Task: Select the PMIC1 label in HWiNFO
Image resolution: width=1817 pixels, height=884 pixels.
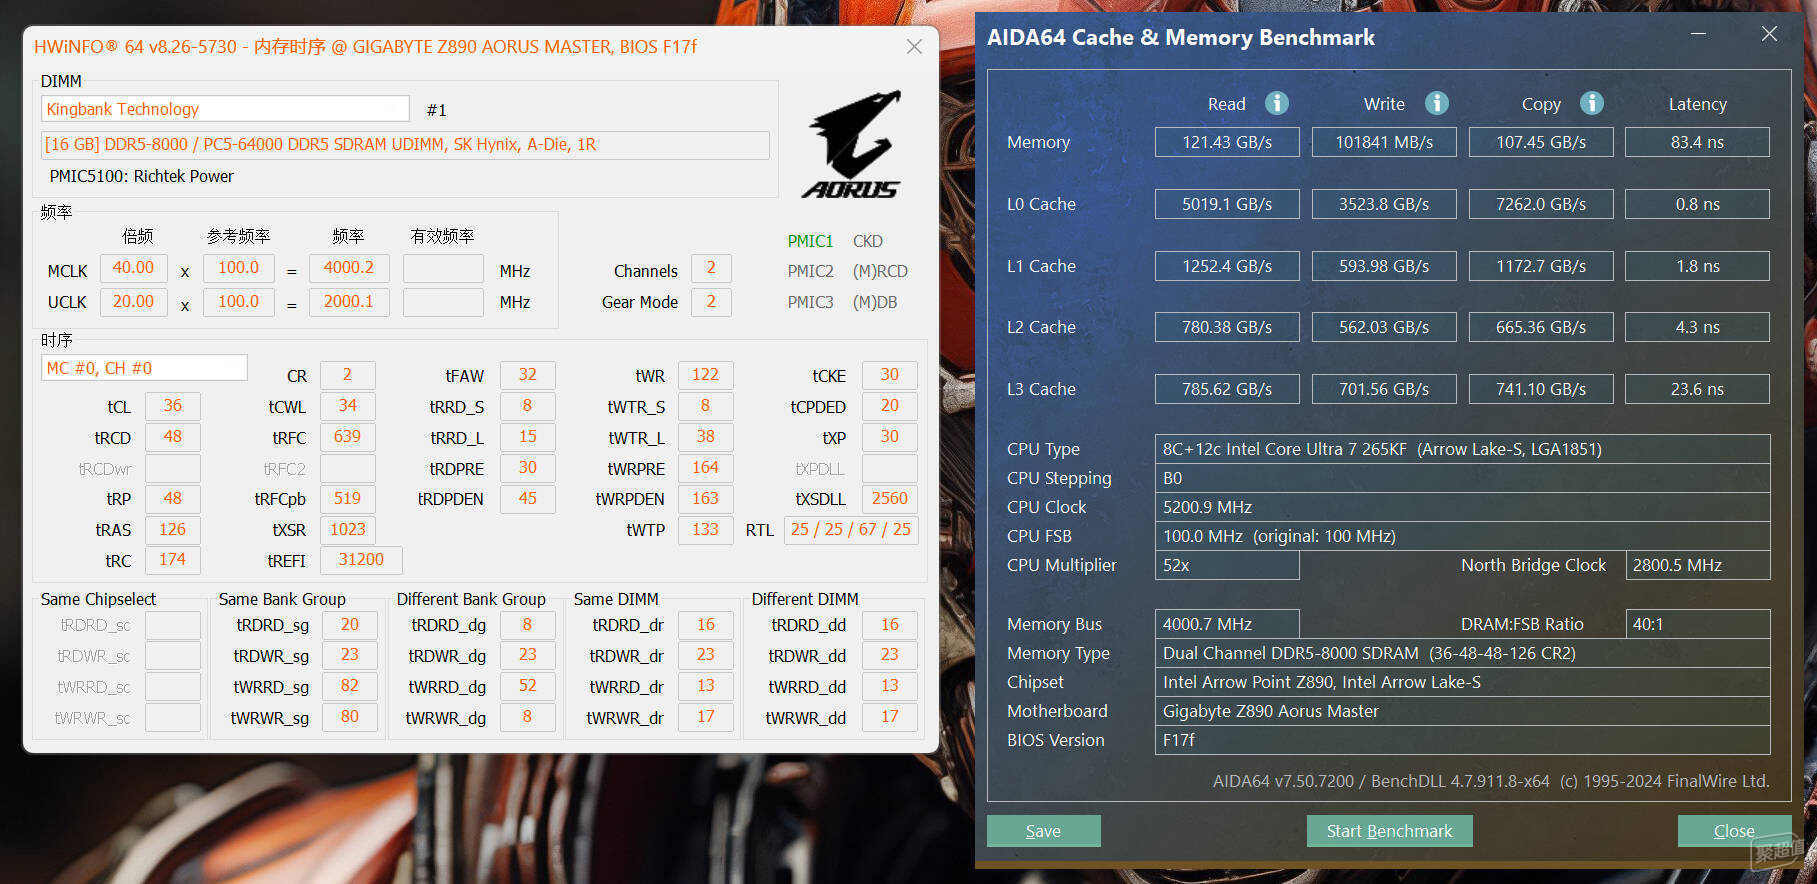Action: coord(810,241)
